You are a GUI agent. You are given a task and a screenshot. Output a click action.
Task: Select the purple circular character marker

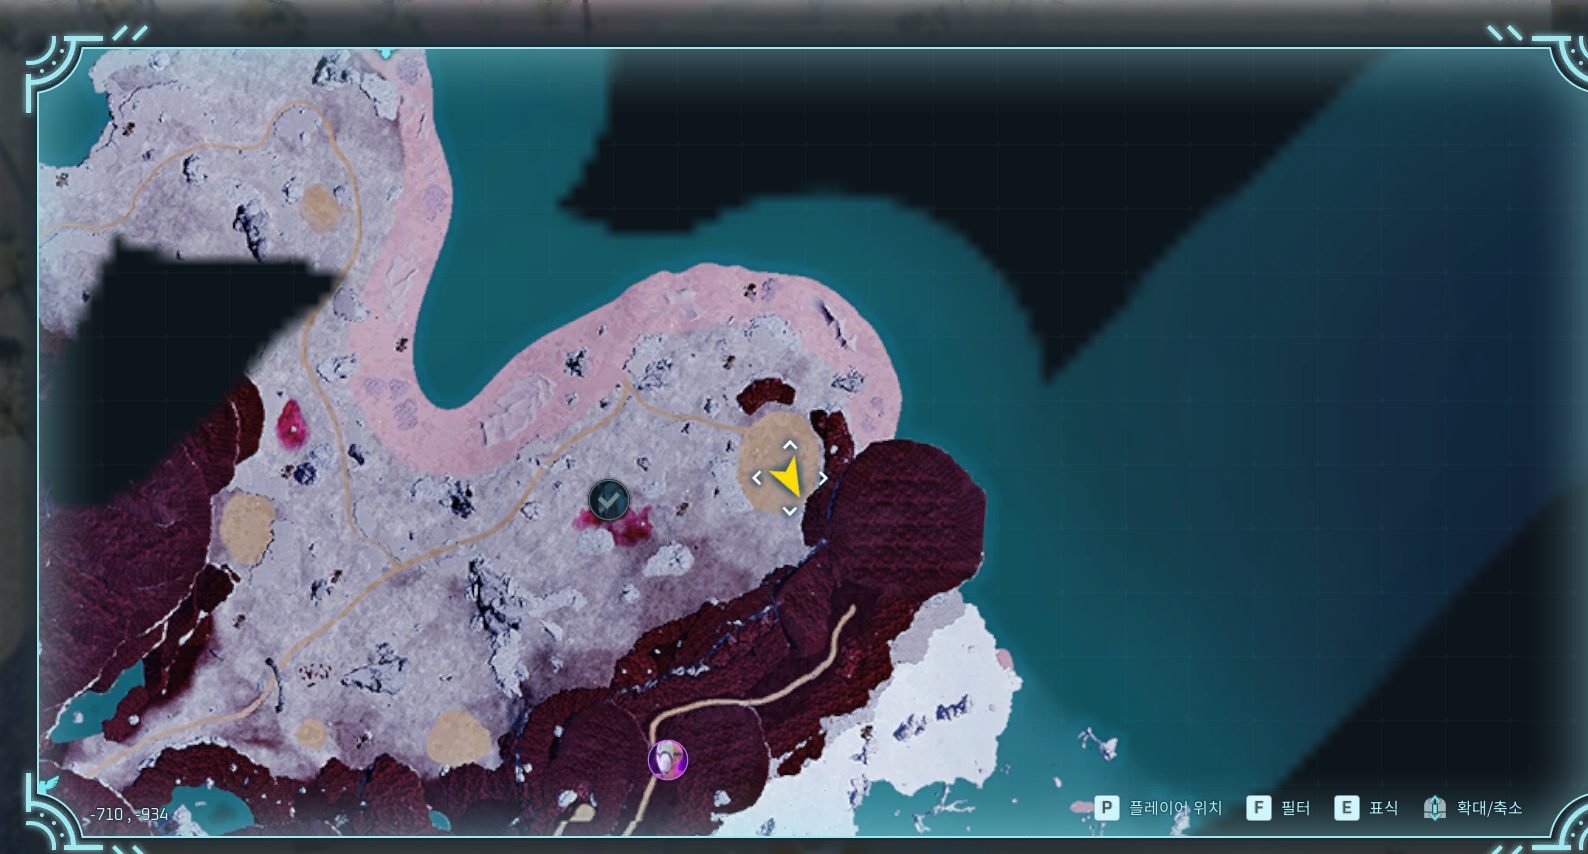click(668, 760)
